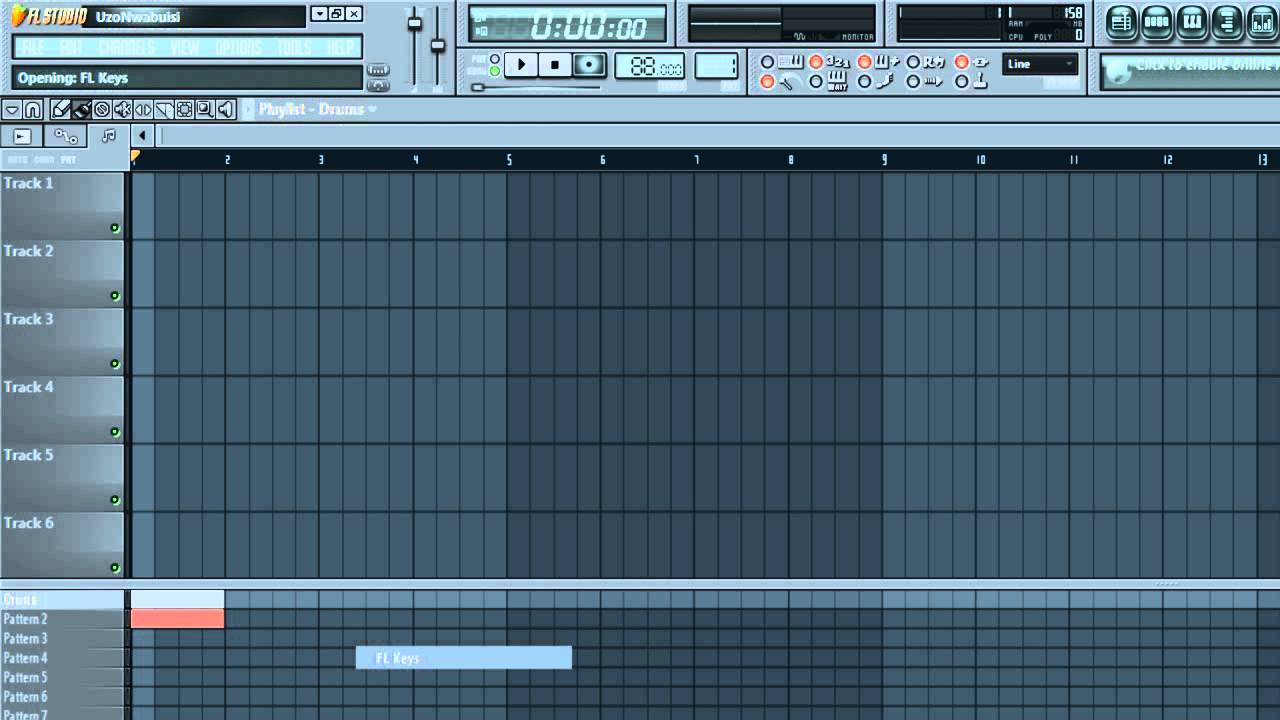Open the HELP menu
The width and height of the screenshot is (1280, 720).
pyautogui.click(x=340, y=48)
